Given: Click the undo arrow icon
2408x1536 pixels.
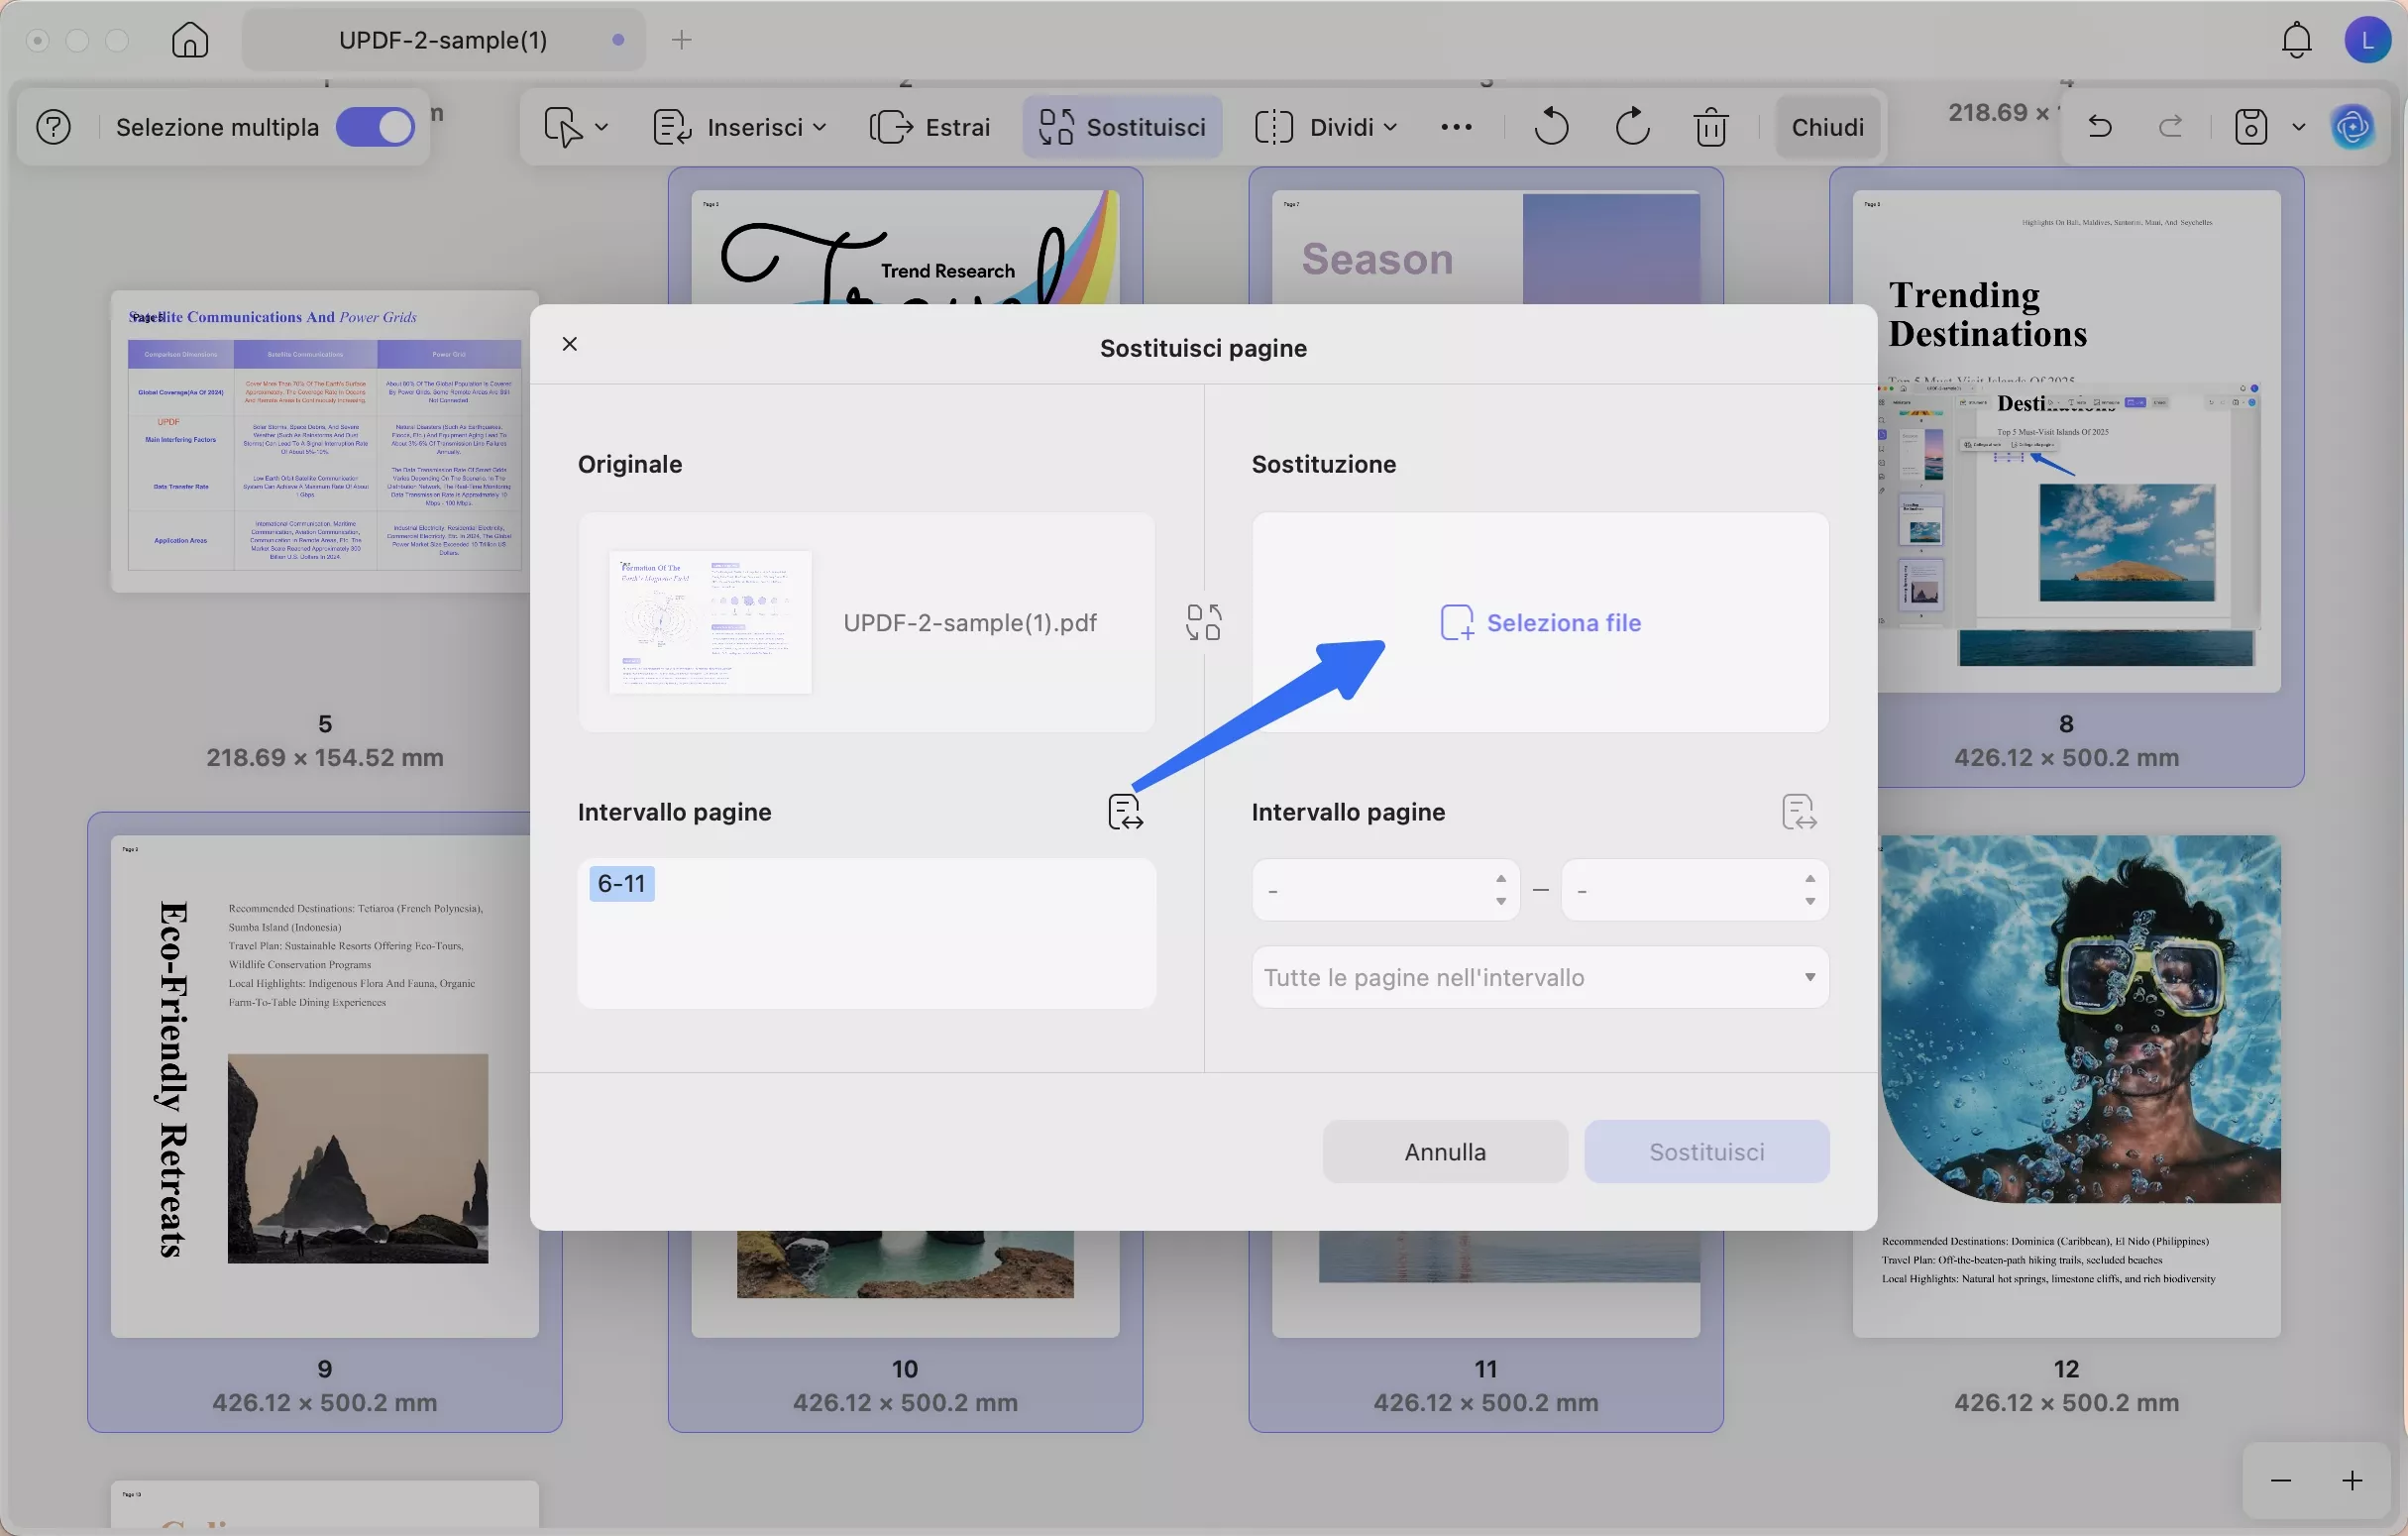Looking at the screenshot, I should (2100, 127).
